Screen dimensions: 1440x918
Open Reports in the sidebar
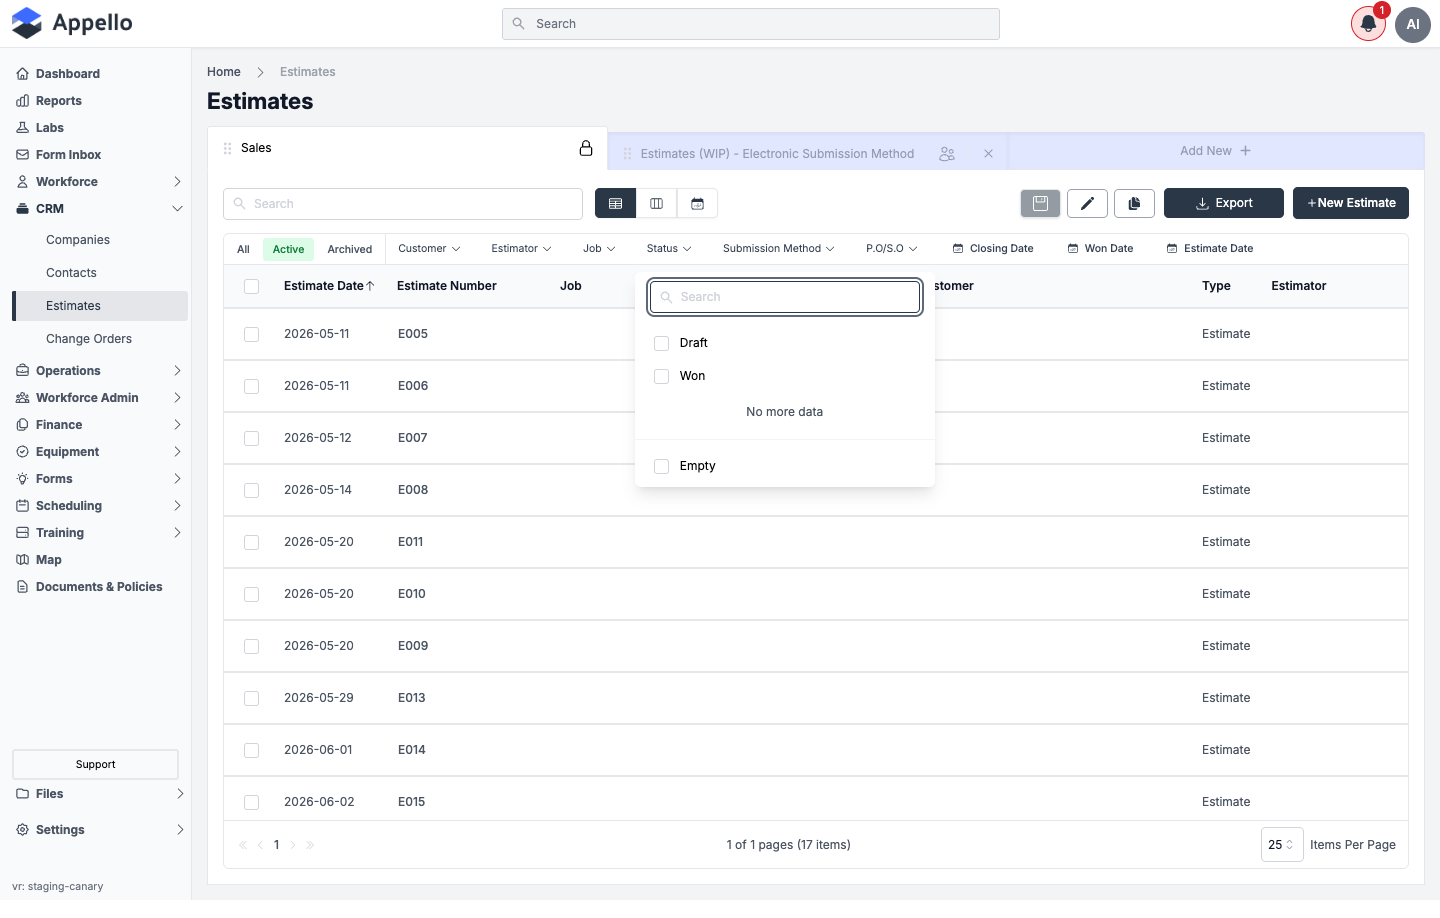click(x=59, y=101)
